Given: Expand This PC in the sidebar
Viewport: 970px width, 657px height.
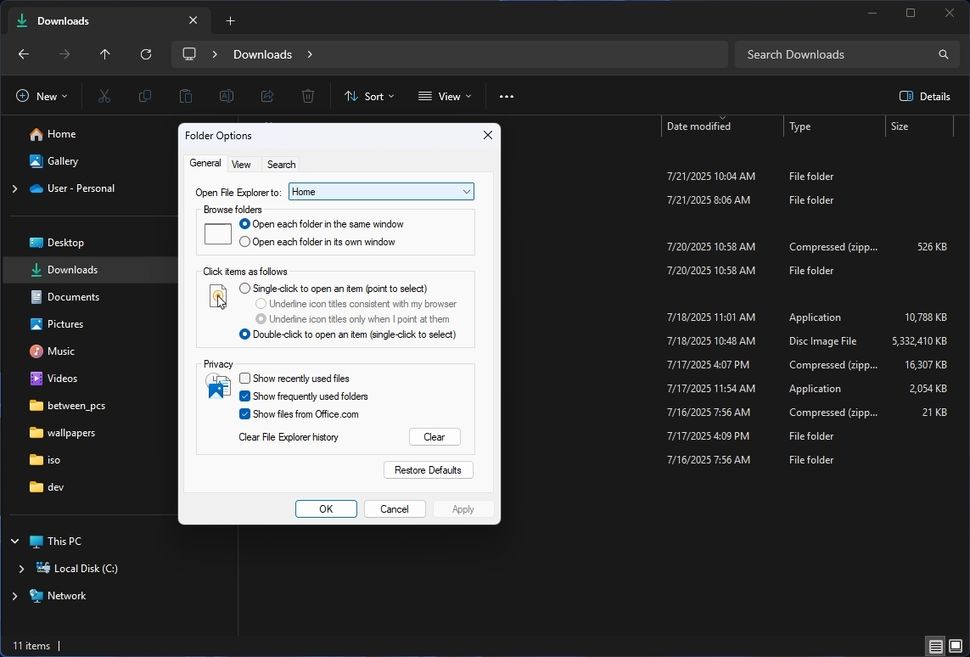Looking at the screenshot, I should click(x=14, y=541).
